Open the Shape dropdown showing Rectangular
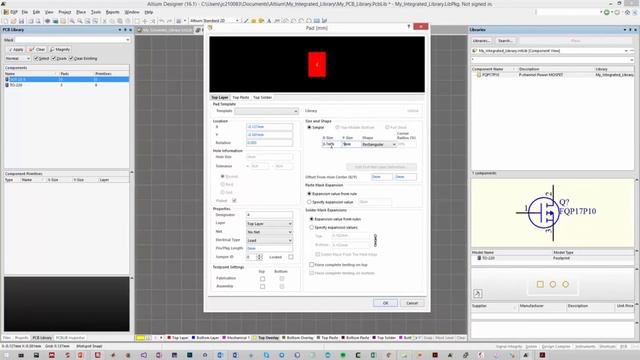The height and width of the screenshot is (360, 640). pyautogui.click(x=378, y=144)
